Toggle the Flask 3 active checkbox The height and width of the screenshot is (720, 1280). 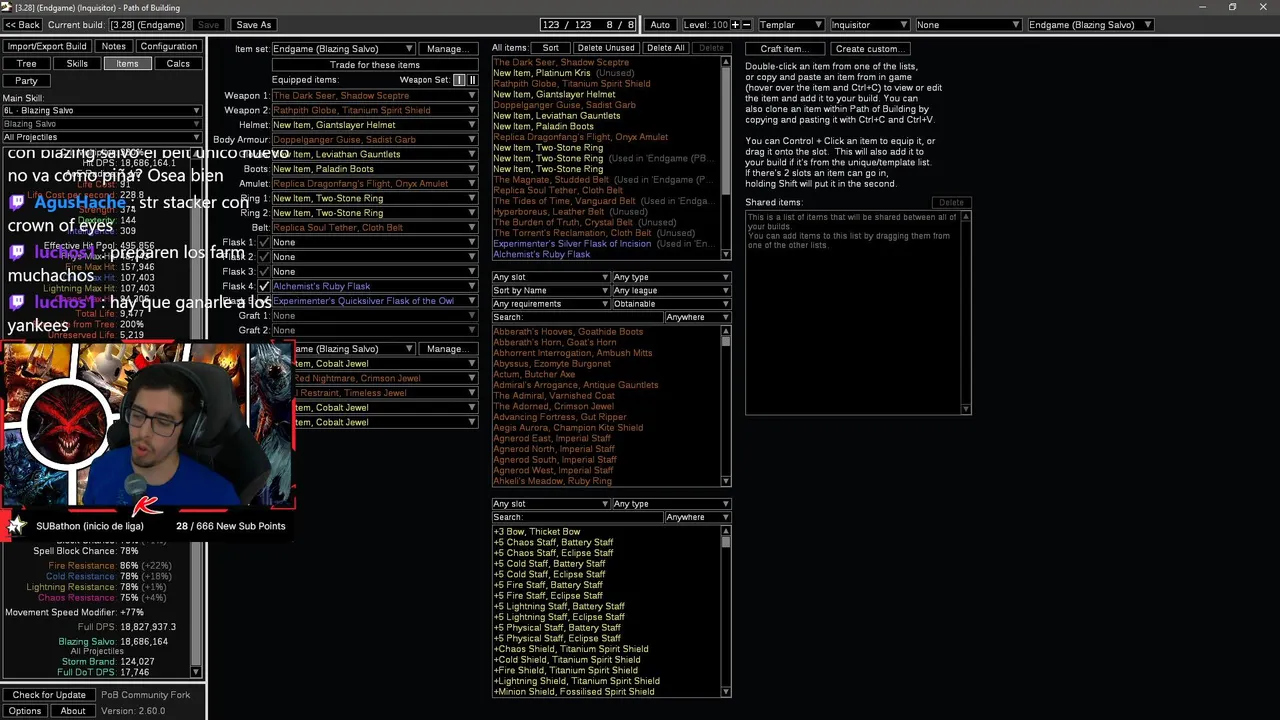point(264,272)
